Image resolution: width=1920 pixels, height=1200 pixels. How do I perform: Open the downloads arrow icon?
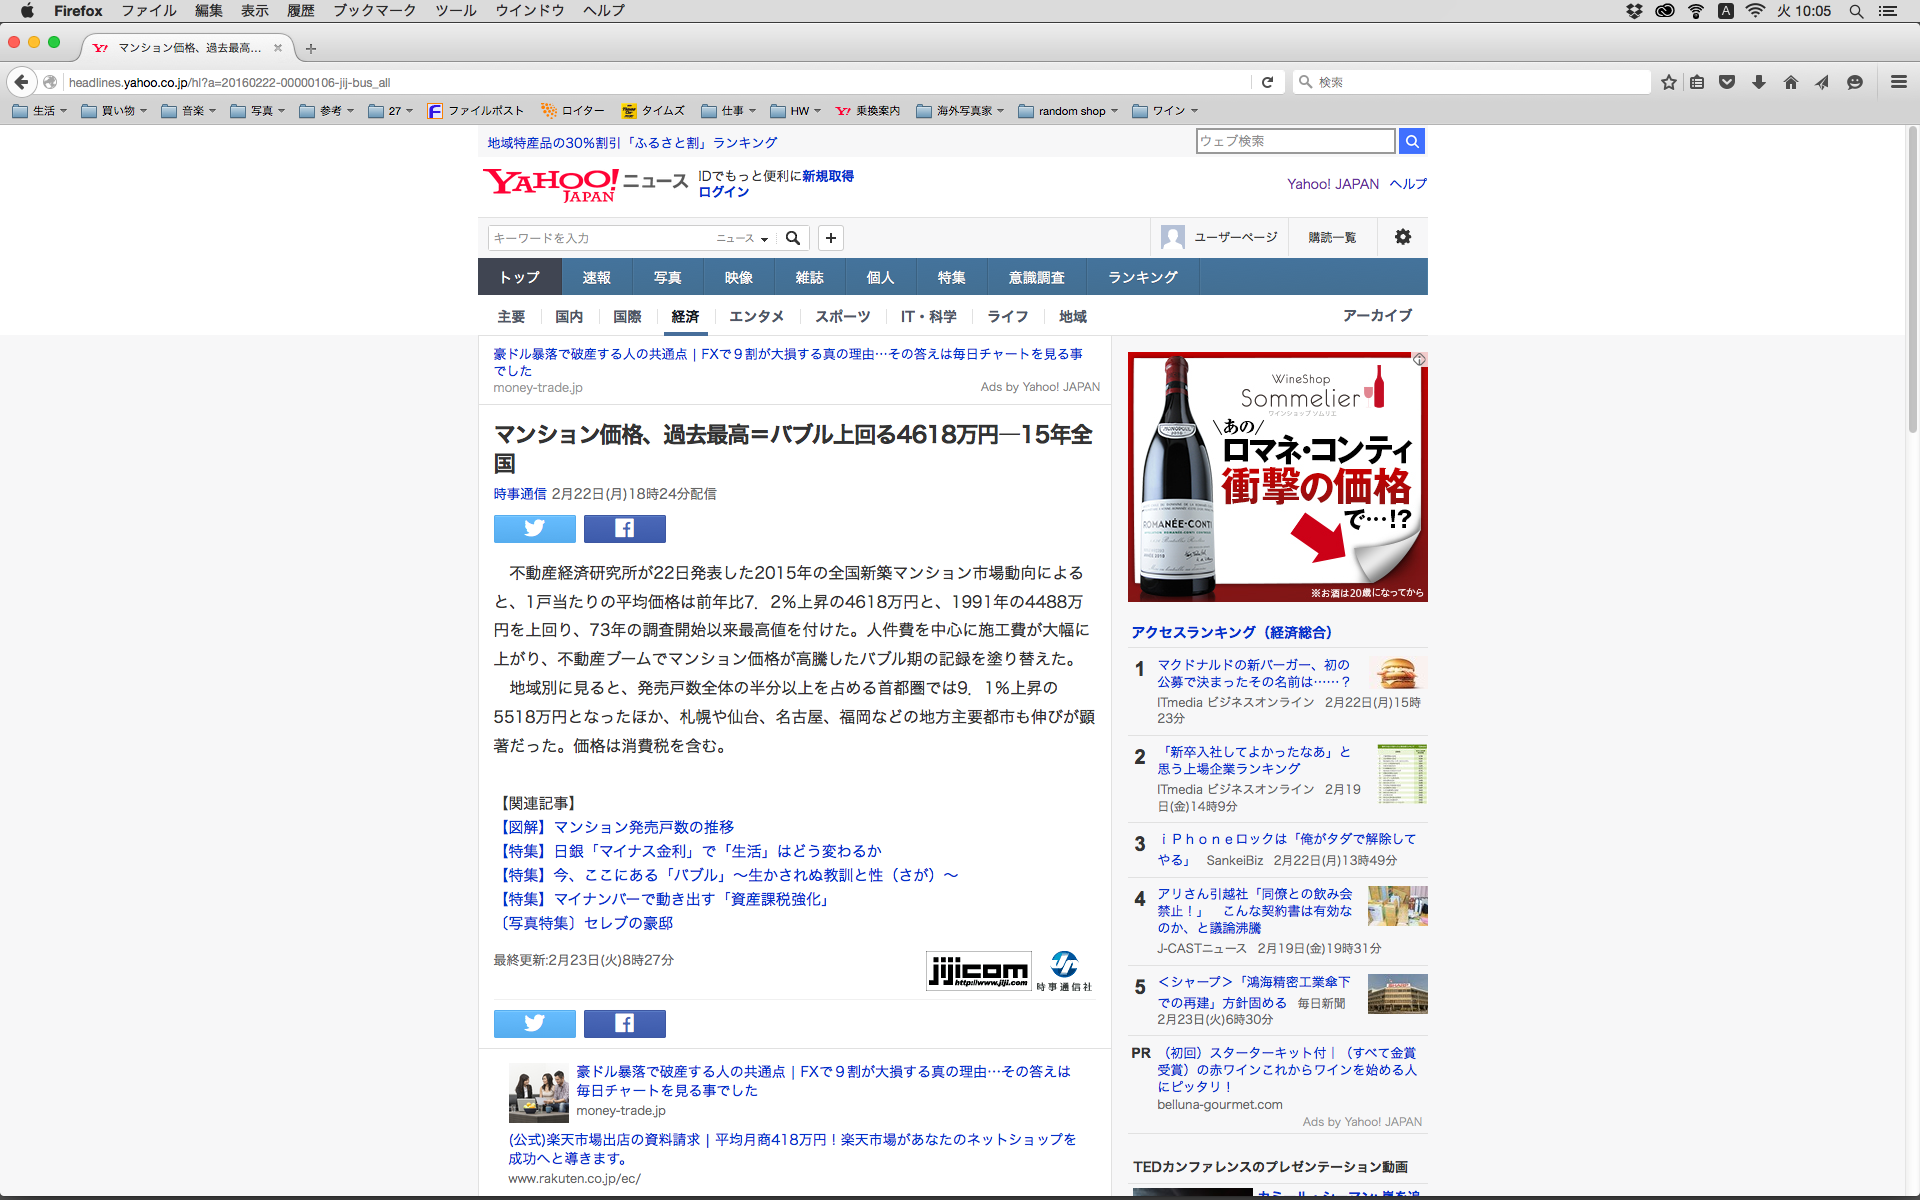1759,82
